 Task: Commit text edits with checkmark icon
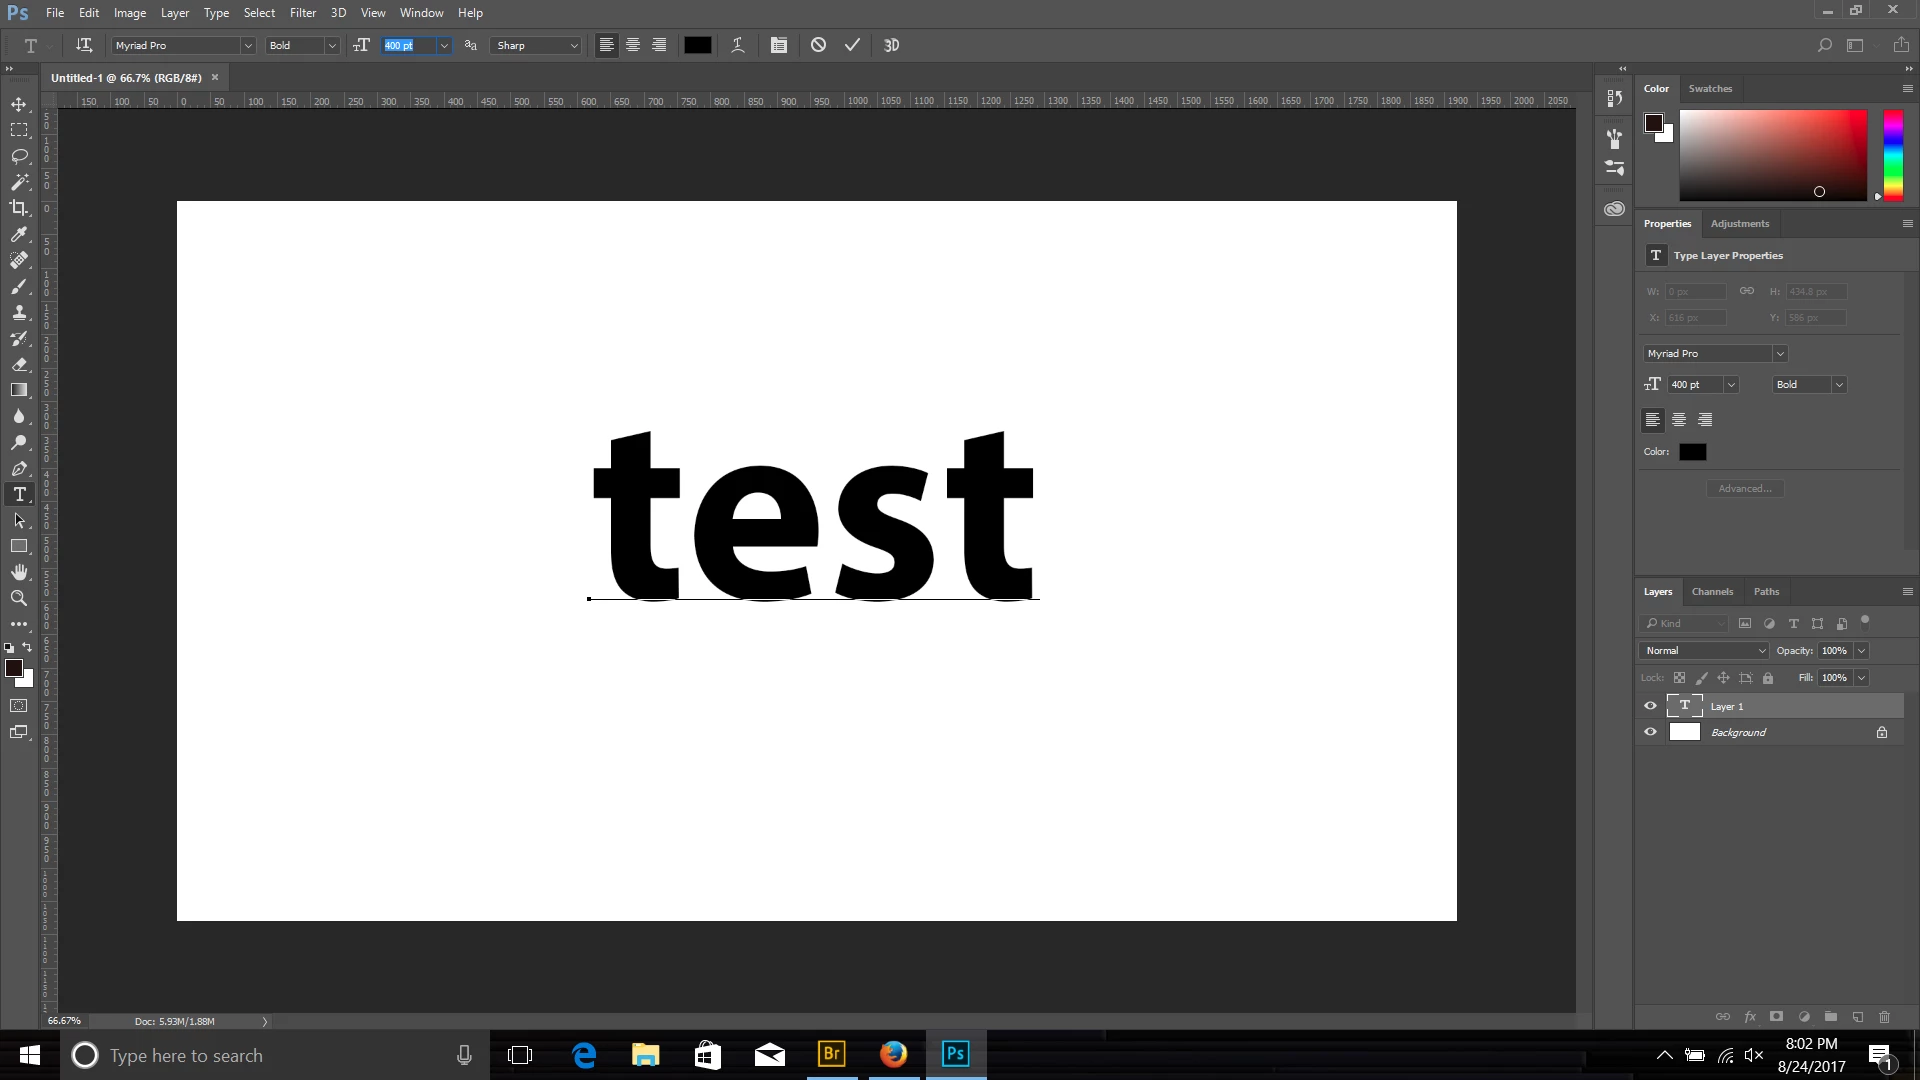(852, 45)
